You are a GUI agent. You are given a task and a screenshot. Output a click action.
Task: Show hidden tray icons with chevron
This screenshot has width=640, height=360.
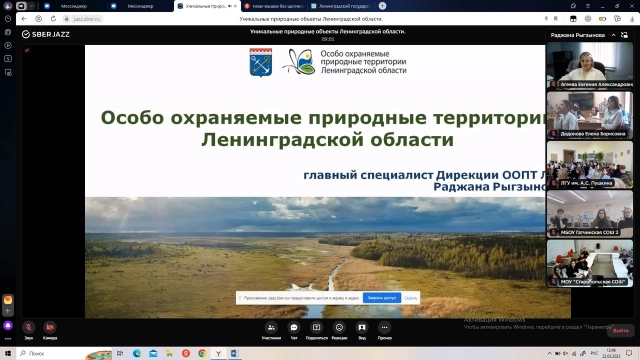click(x=549, y=353)
